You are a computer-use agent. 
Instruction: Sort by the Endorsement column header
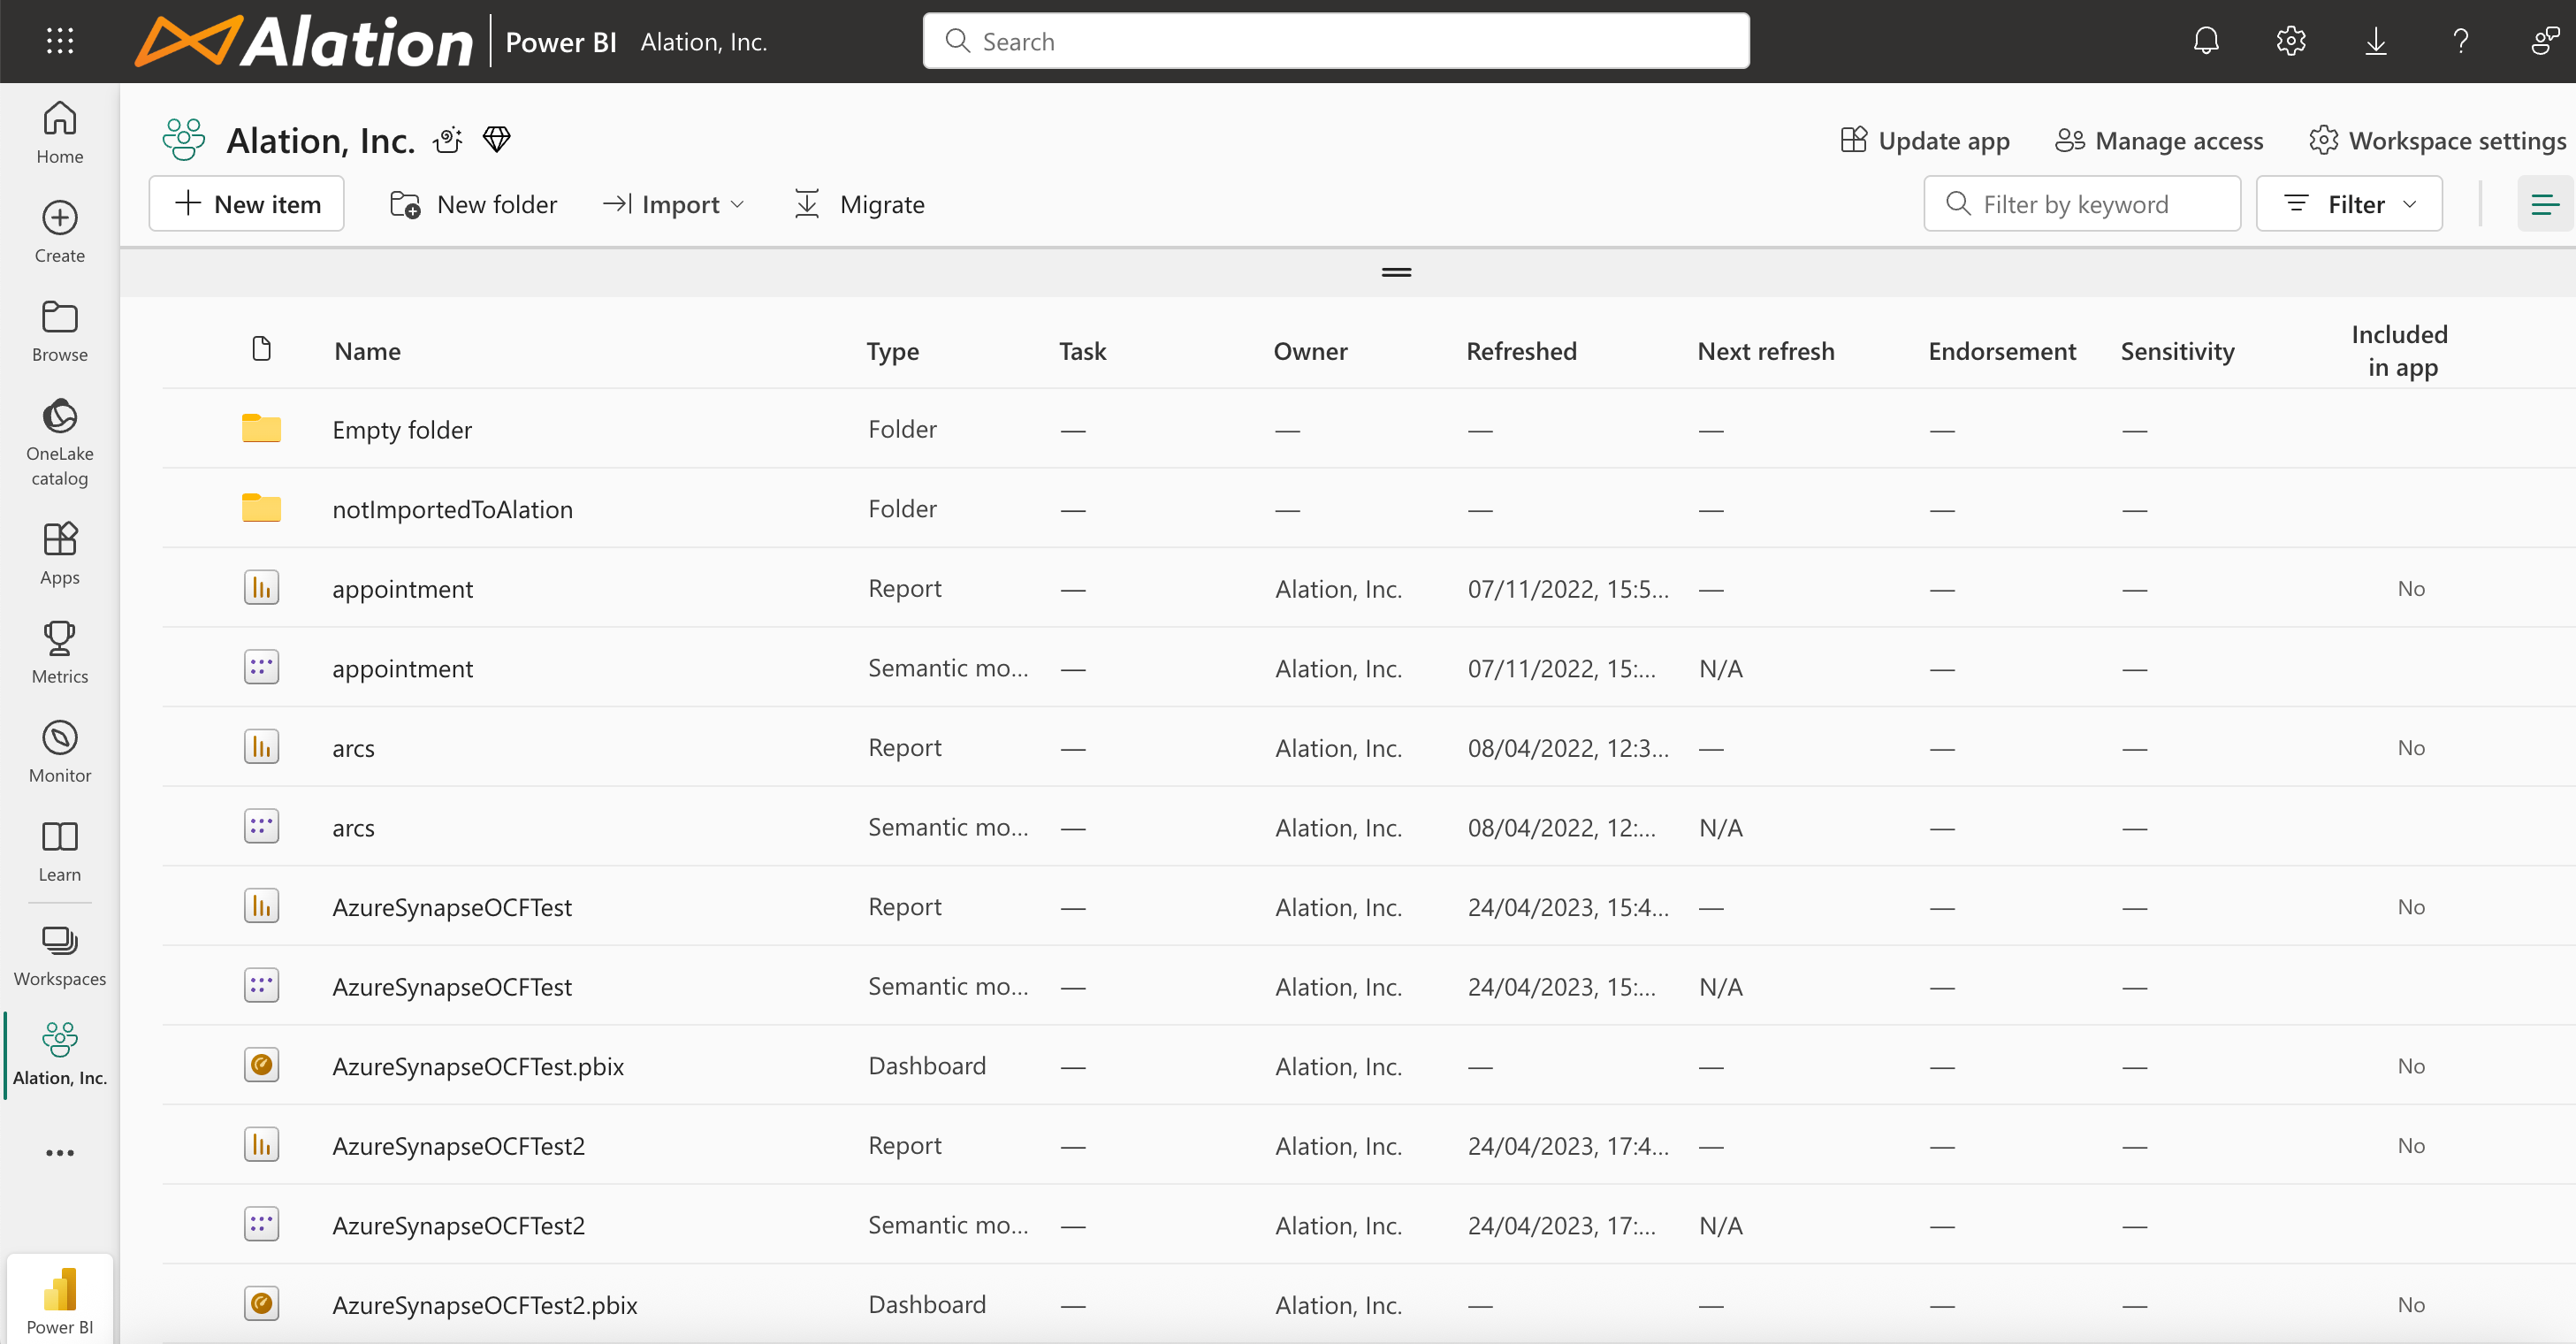[2002, 351]
